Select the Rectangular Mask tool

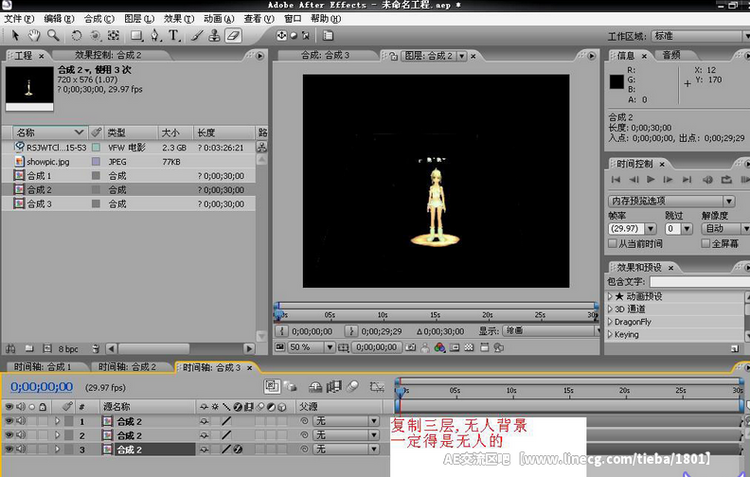click(137, 36)
